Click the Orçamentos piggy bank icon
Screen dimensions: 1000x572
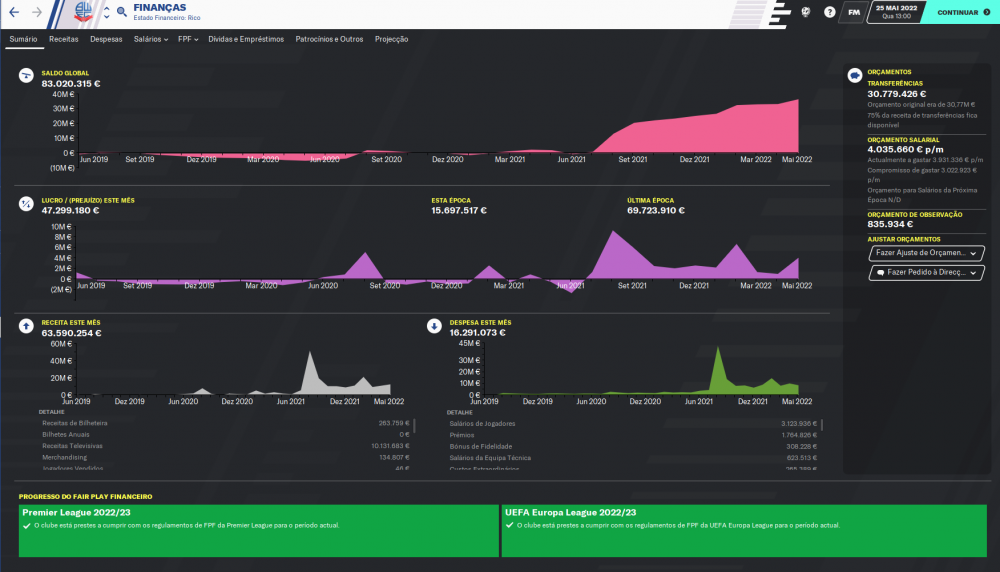click(x=855, y=75)
